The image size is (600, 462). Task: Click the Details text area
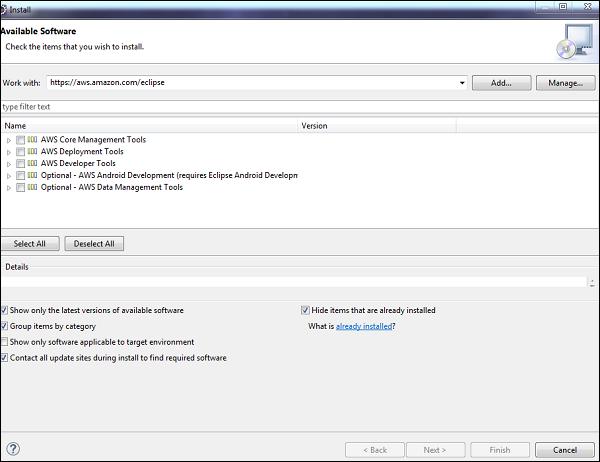[x=294, y=282]
